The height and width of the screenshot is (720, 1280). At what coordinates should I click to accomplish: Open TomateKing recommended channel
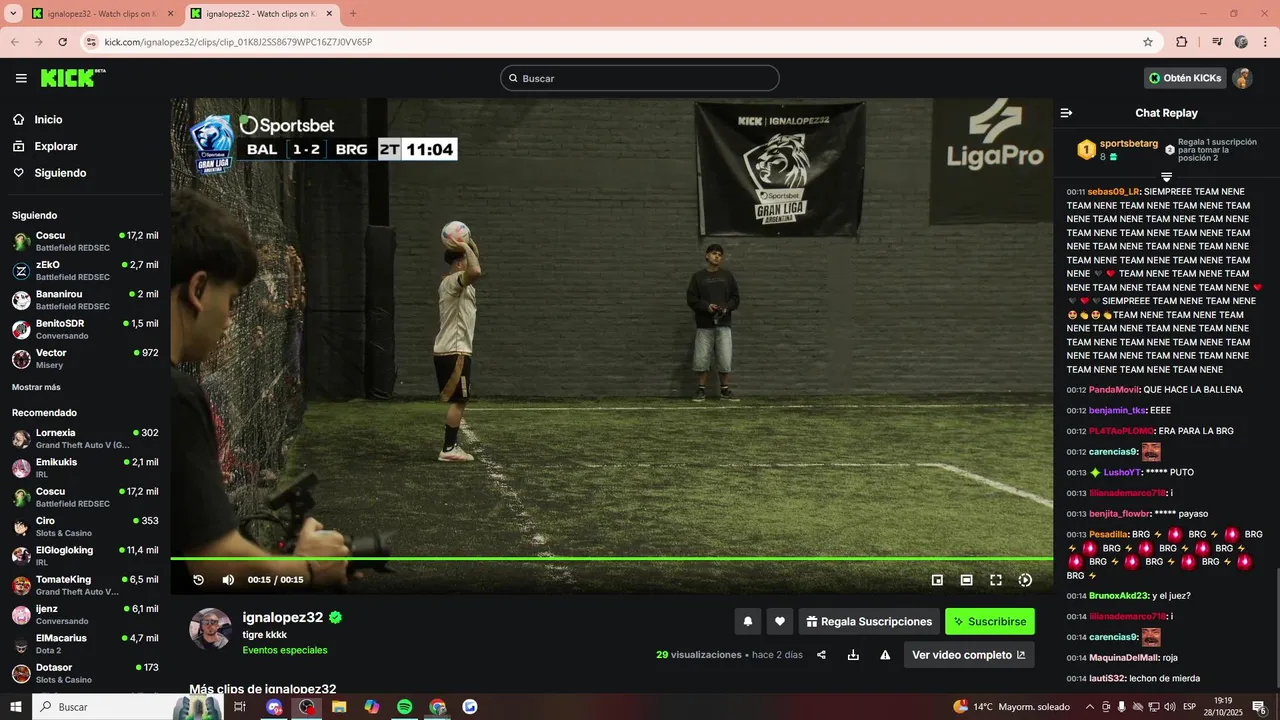point(85,585)
